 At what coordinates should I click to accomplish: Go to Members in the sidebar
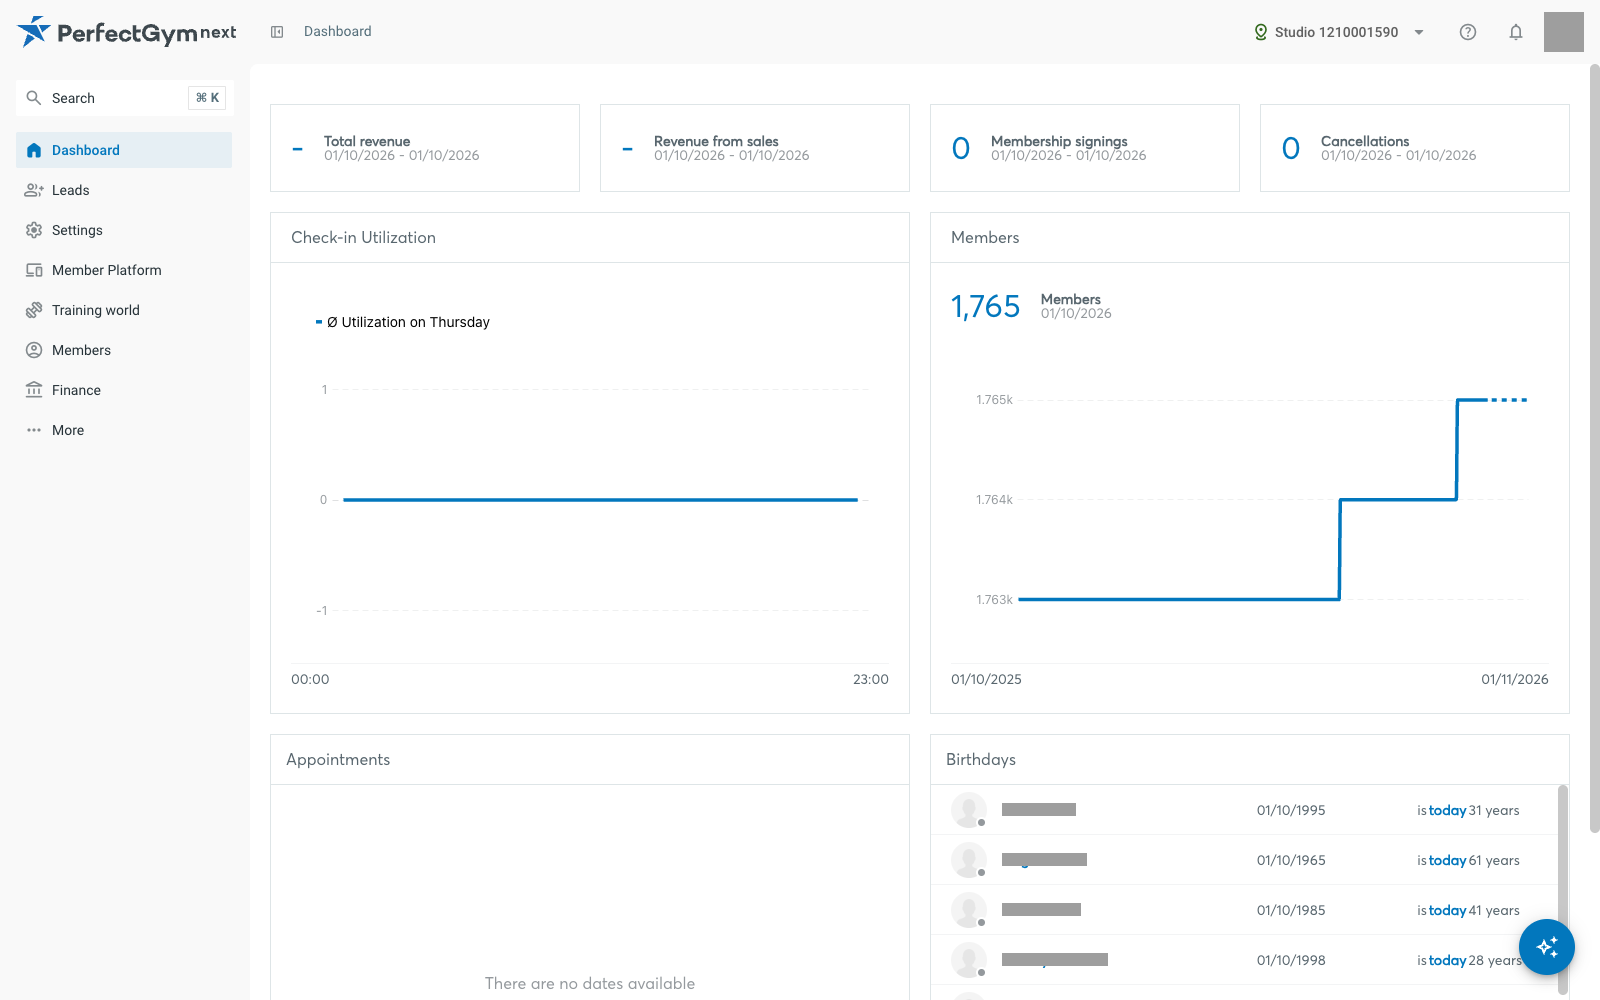(124, 350)
